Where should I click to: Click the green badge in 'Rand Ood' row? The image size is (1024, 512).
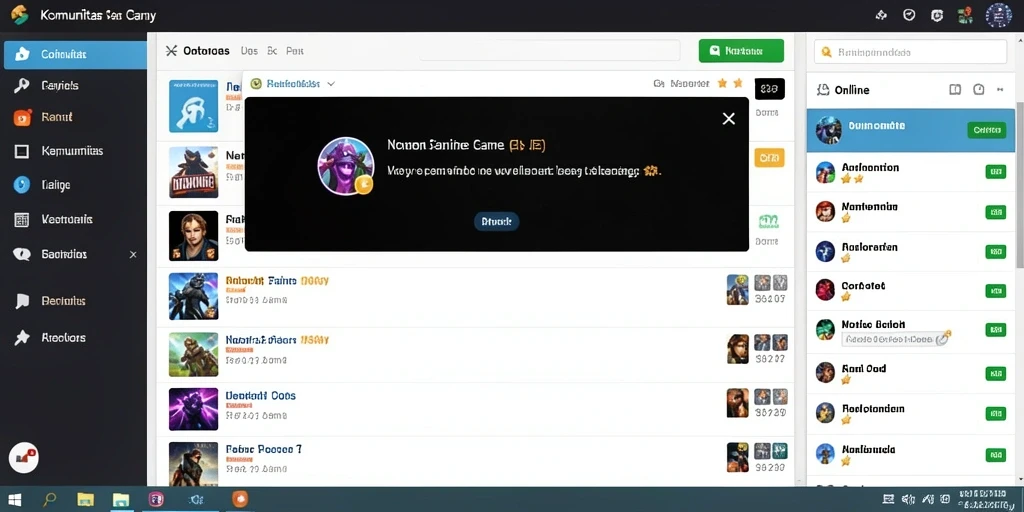996,374
